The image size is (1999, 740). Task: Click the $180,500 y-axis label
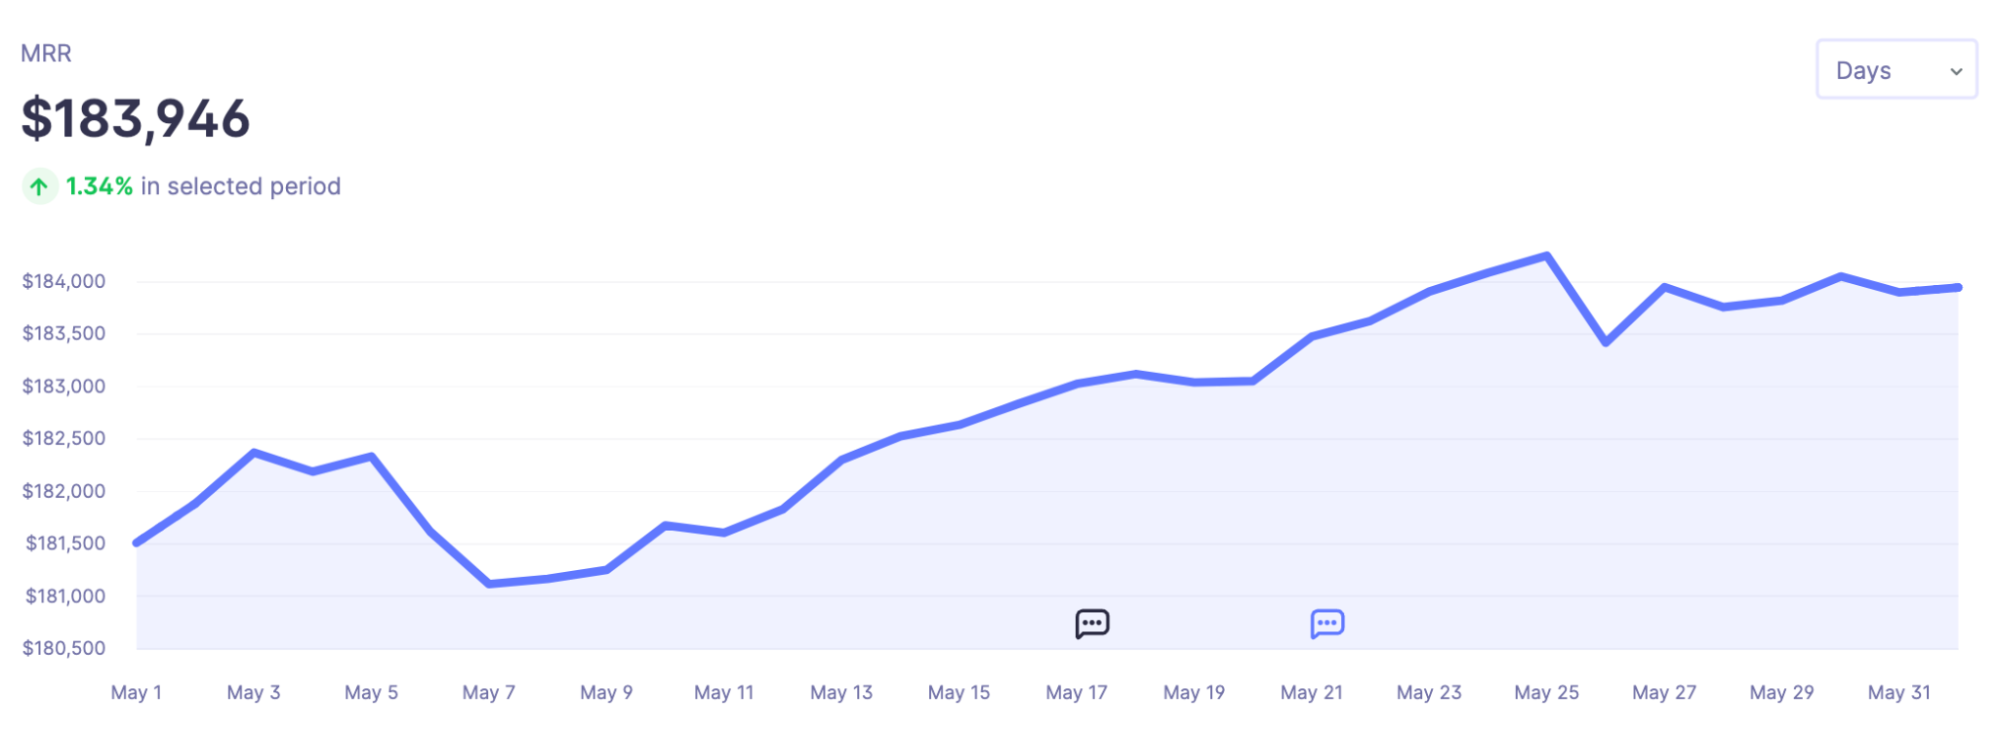pos(64,648)
